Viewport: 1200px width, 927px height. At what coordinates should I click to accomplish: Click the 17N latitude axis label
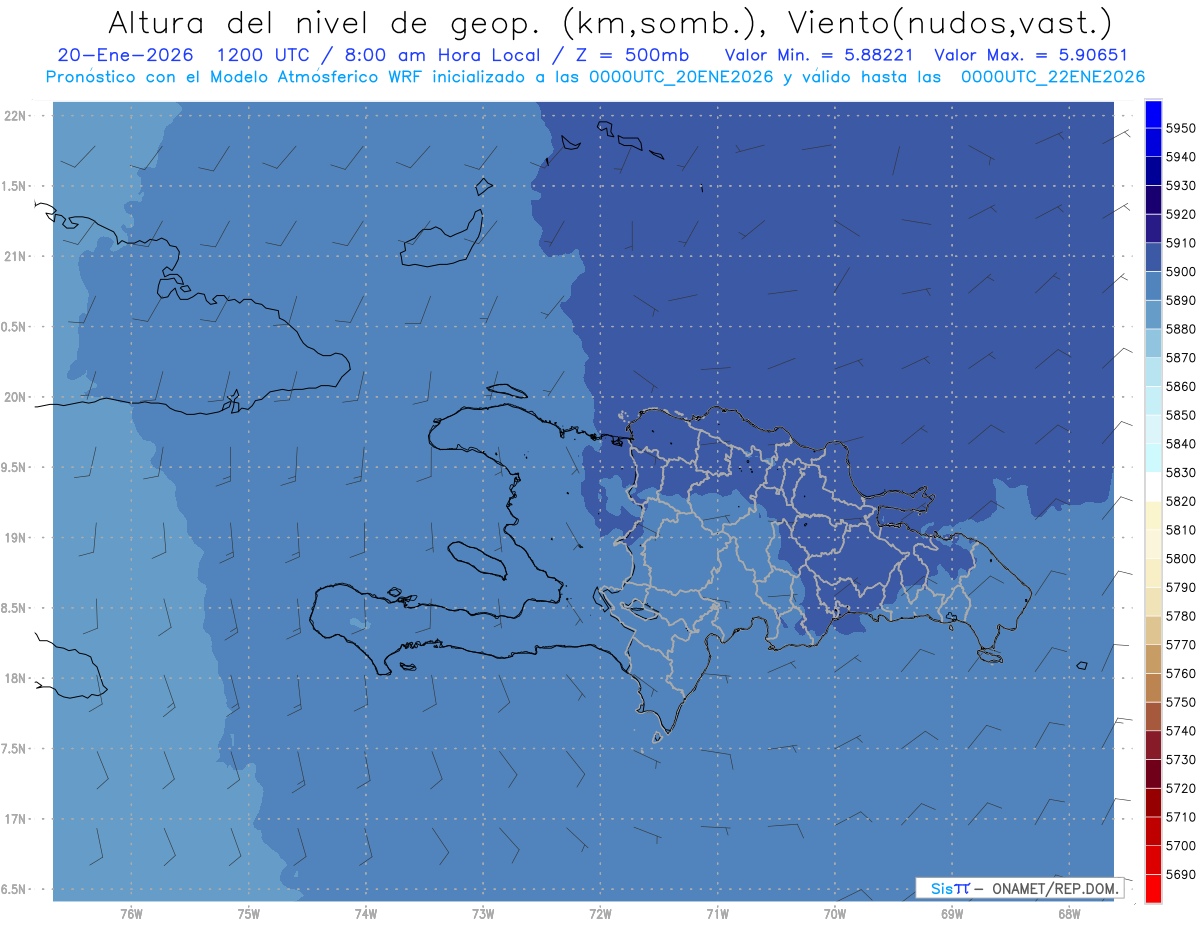coord(17,819)
